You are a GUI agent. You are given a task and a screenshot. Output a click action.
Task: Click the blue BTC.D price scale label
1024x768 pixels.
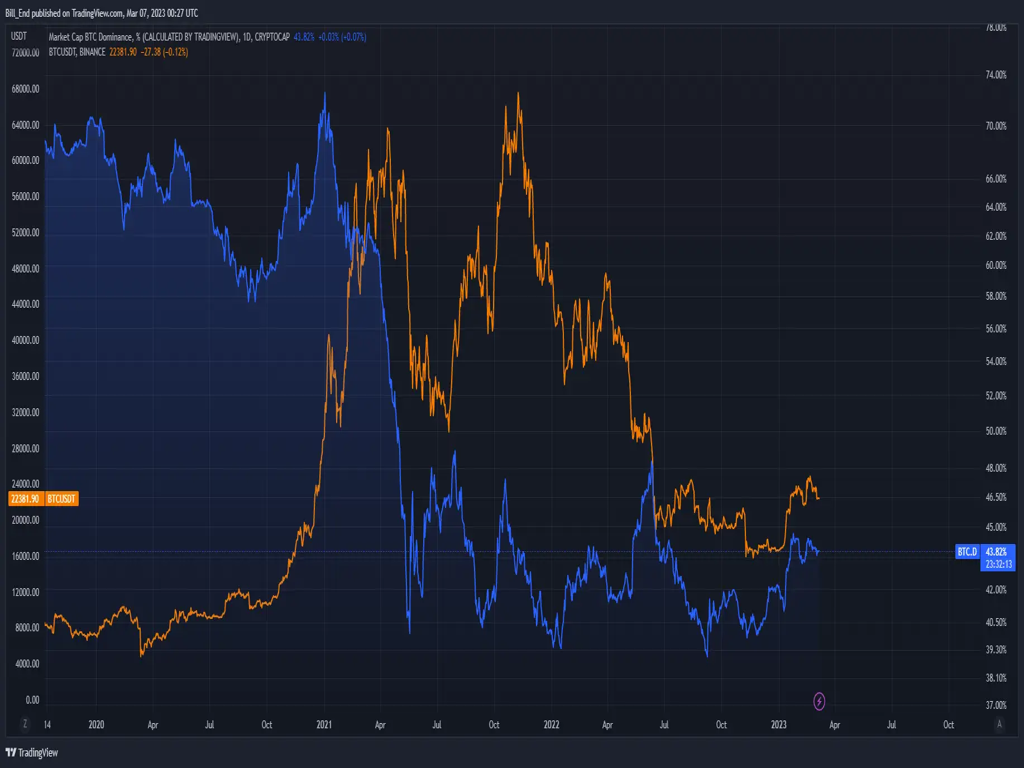coord(966,551)
